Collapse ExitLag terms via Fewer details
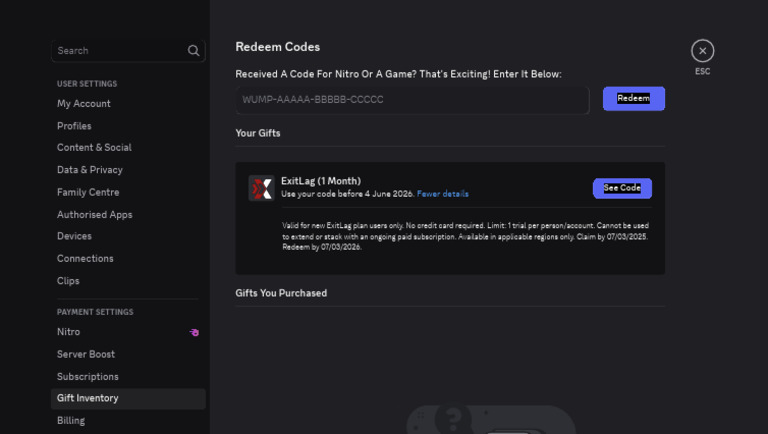The width and height of the screenshot is (768, 434). click(443, 194)
